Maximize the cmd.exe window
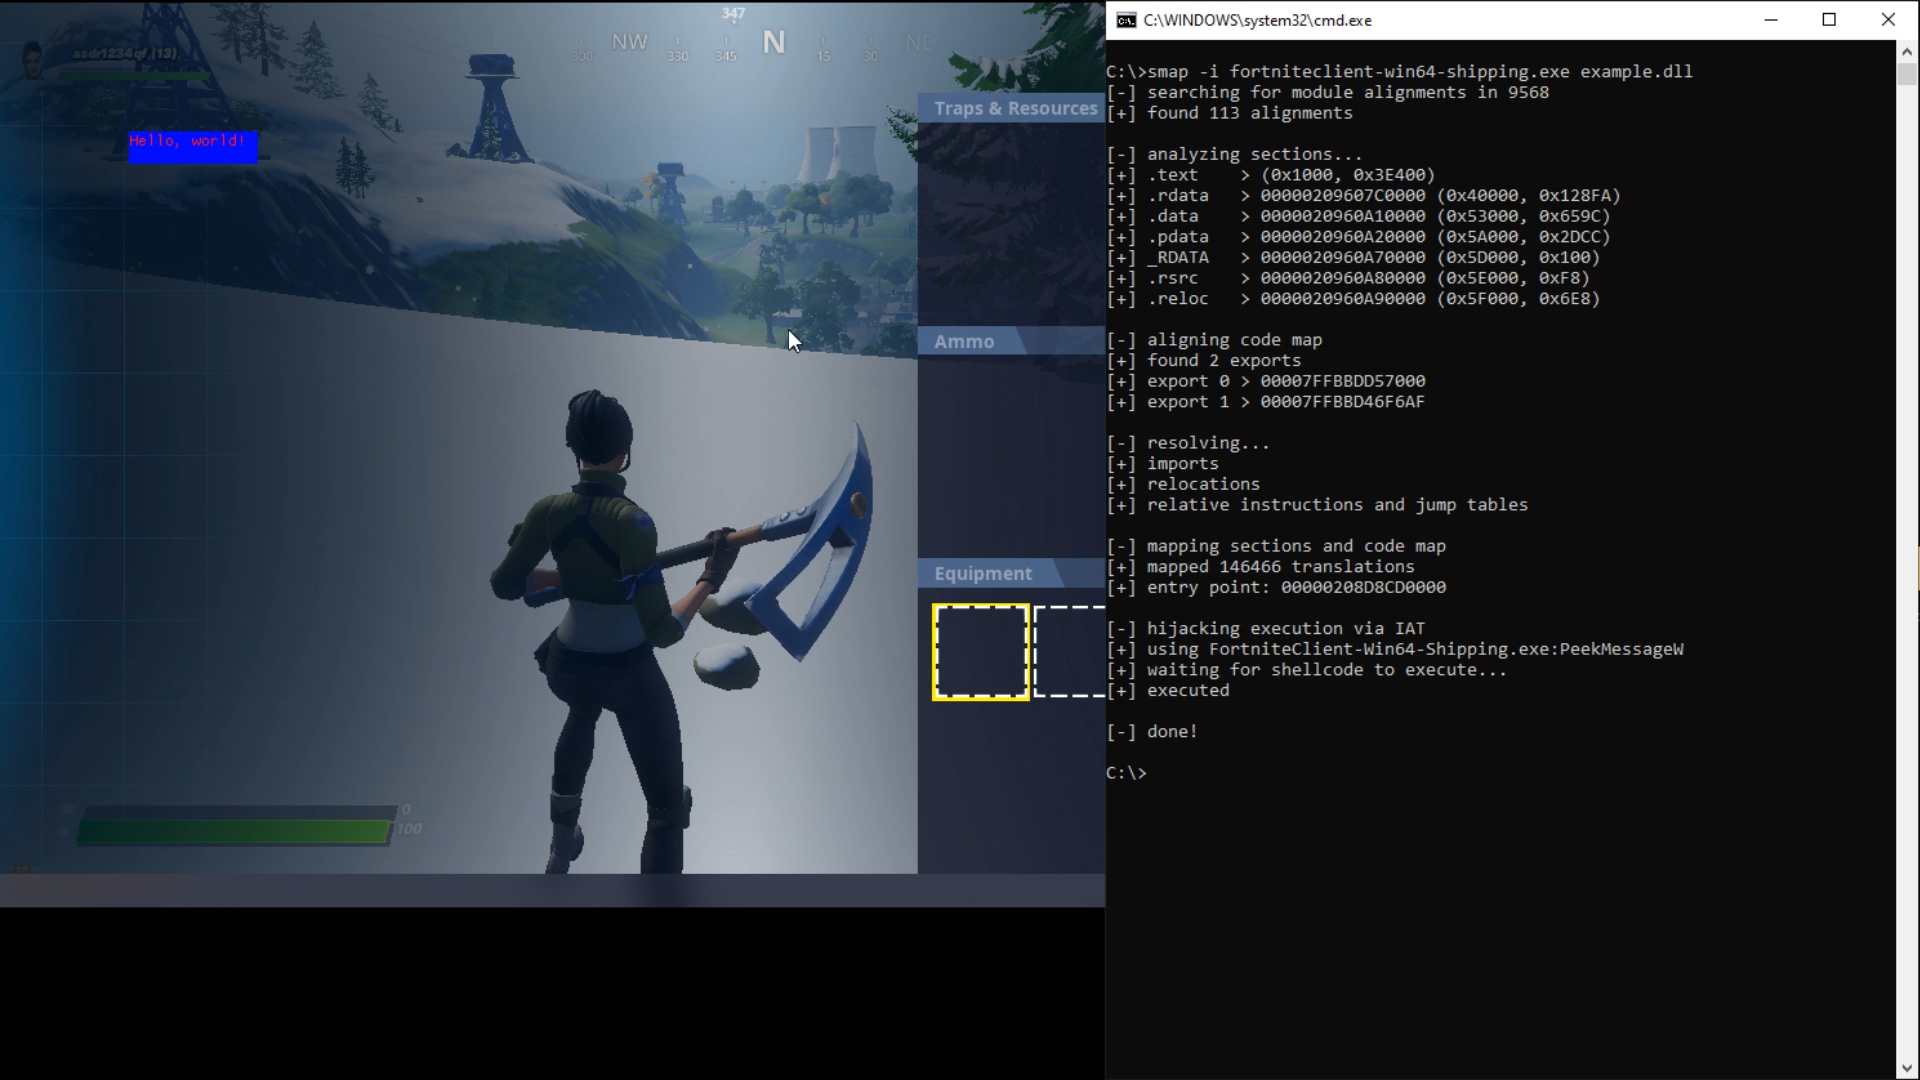The width and height of the screenshot is (1920, 1080). [x=1829, y=20]
